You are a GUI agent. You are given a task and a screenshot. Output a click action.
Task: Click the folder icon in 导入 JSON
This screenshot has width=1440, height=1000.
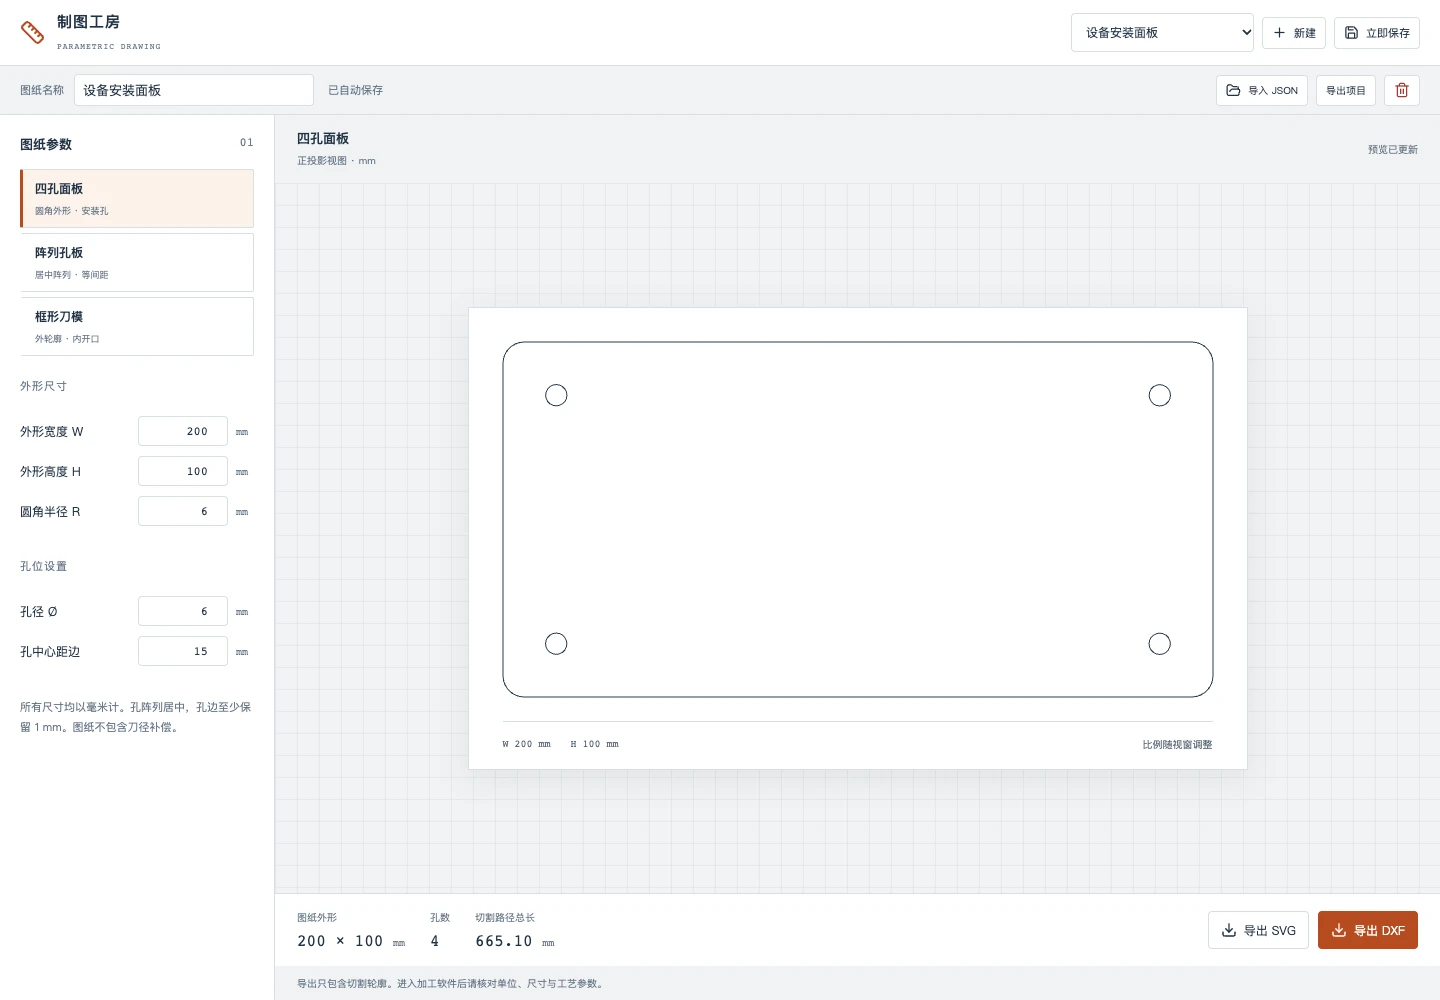(x=1233, y=90)
